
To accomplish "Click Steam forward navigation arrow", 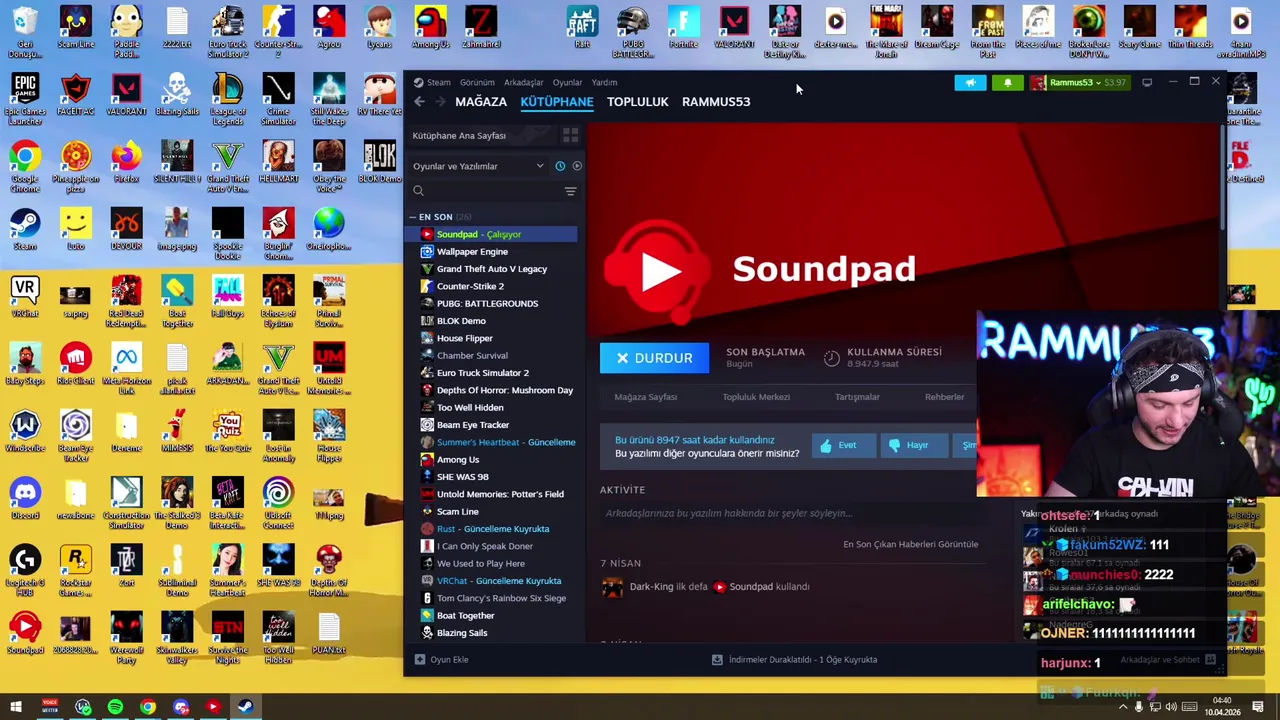I will [x=441, y=102].
